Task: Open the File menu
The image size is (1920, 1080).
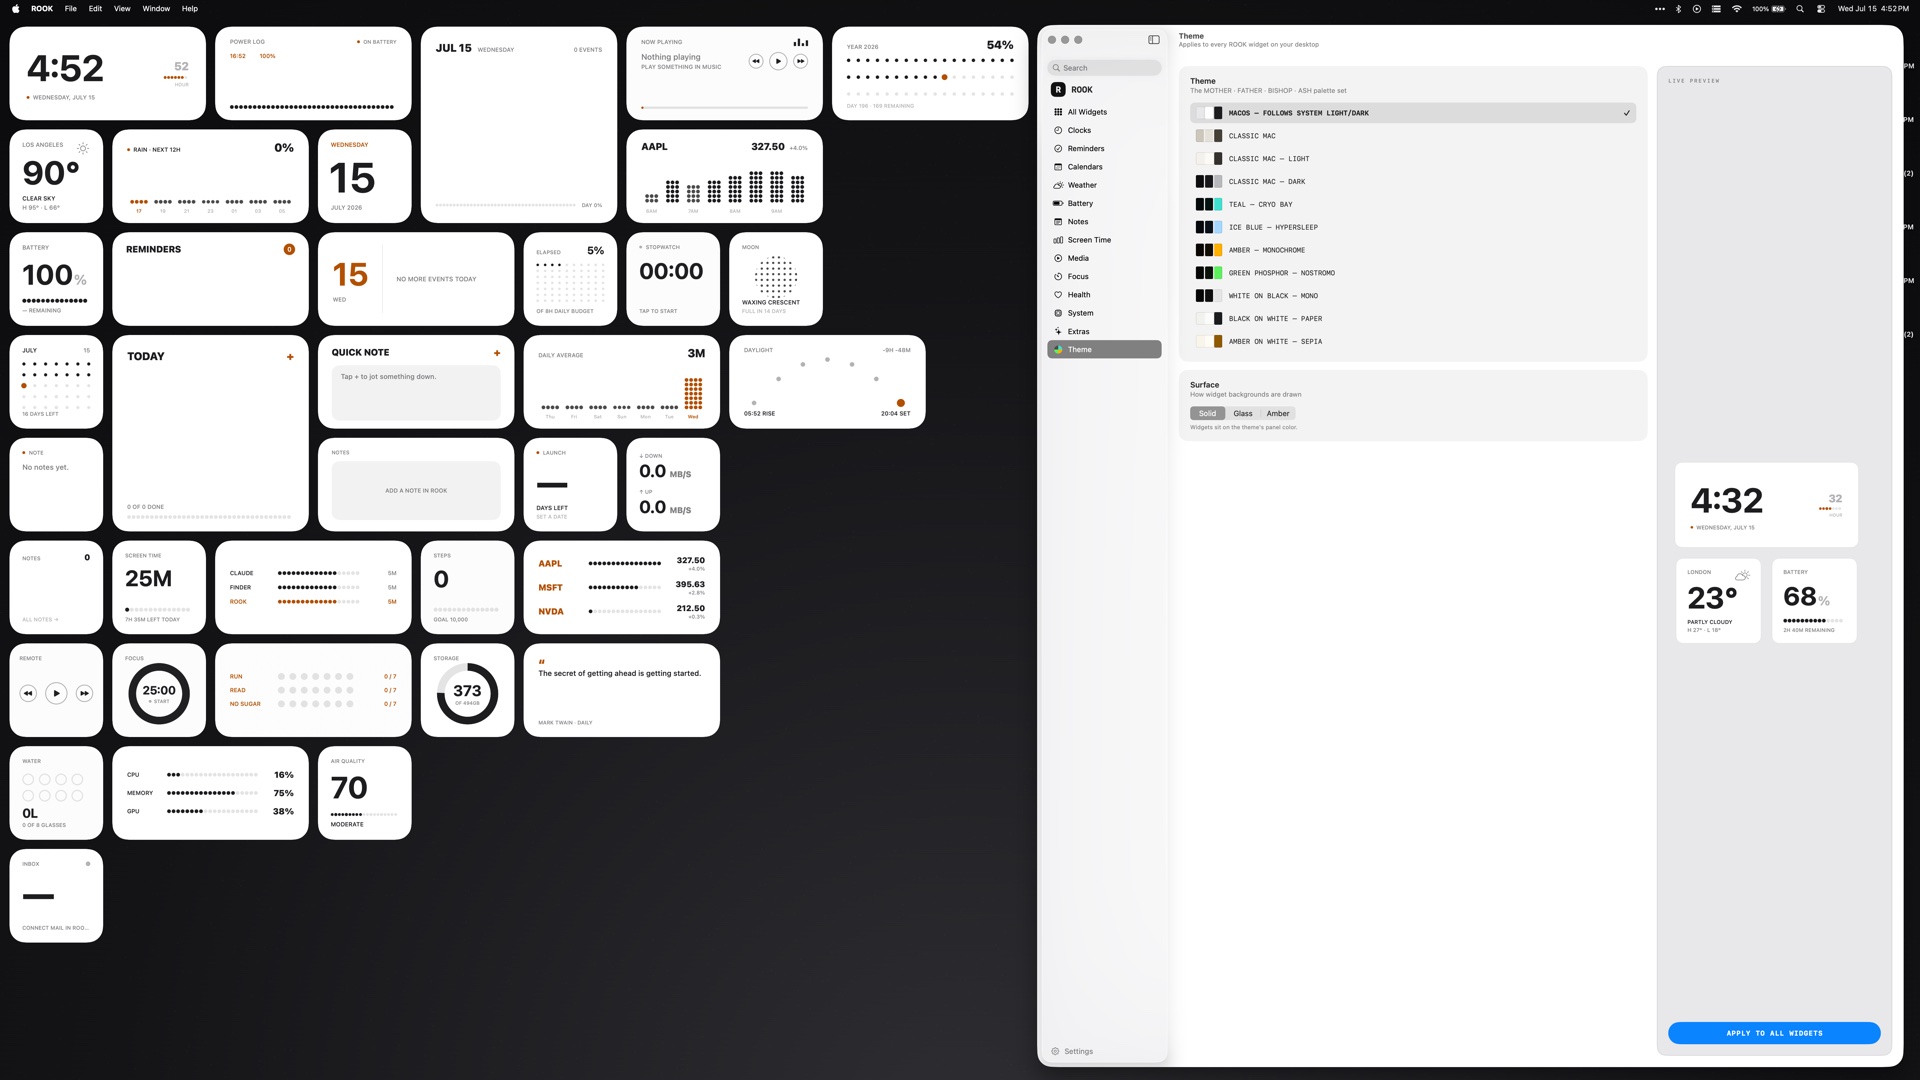Action: [71, 8]
